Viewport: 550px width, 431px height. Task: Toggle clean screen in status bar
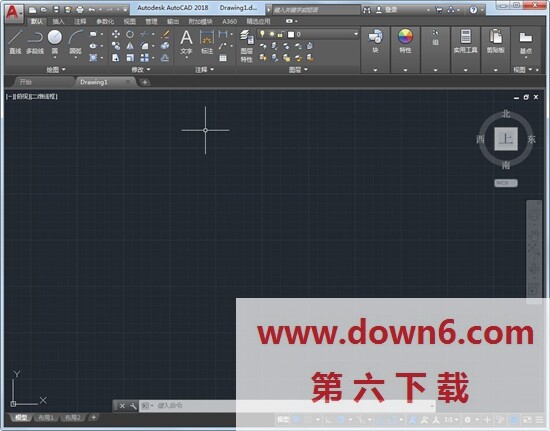[x=527, y=419]
